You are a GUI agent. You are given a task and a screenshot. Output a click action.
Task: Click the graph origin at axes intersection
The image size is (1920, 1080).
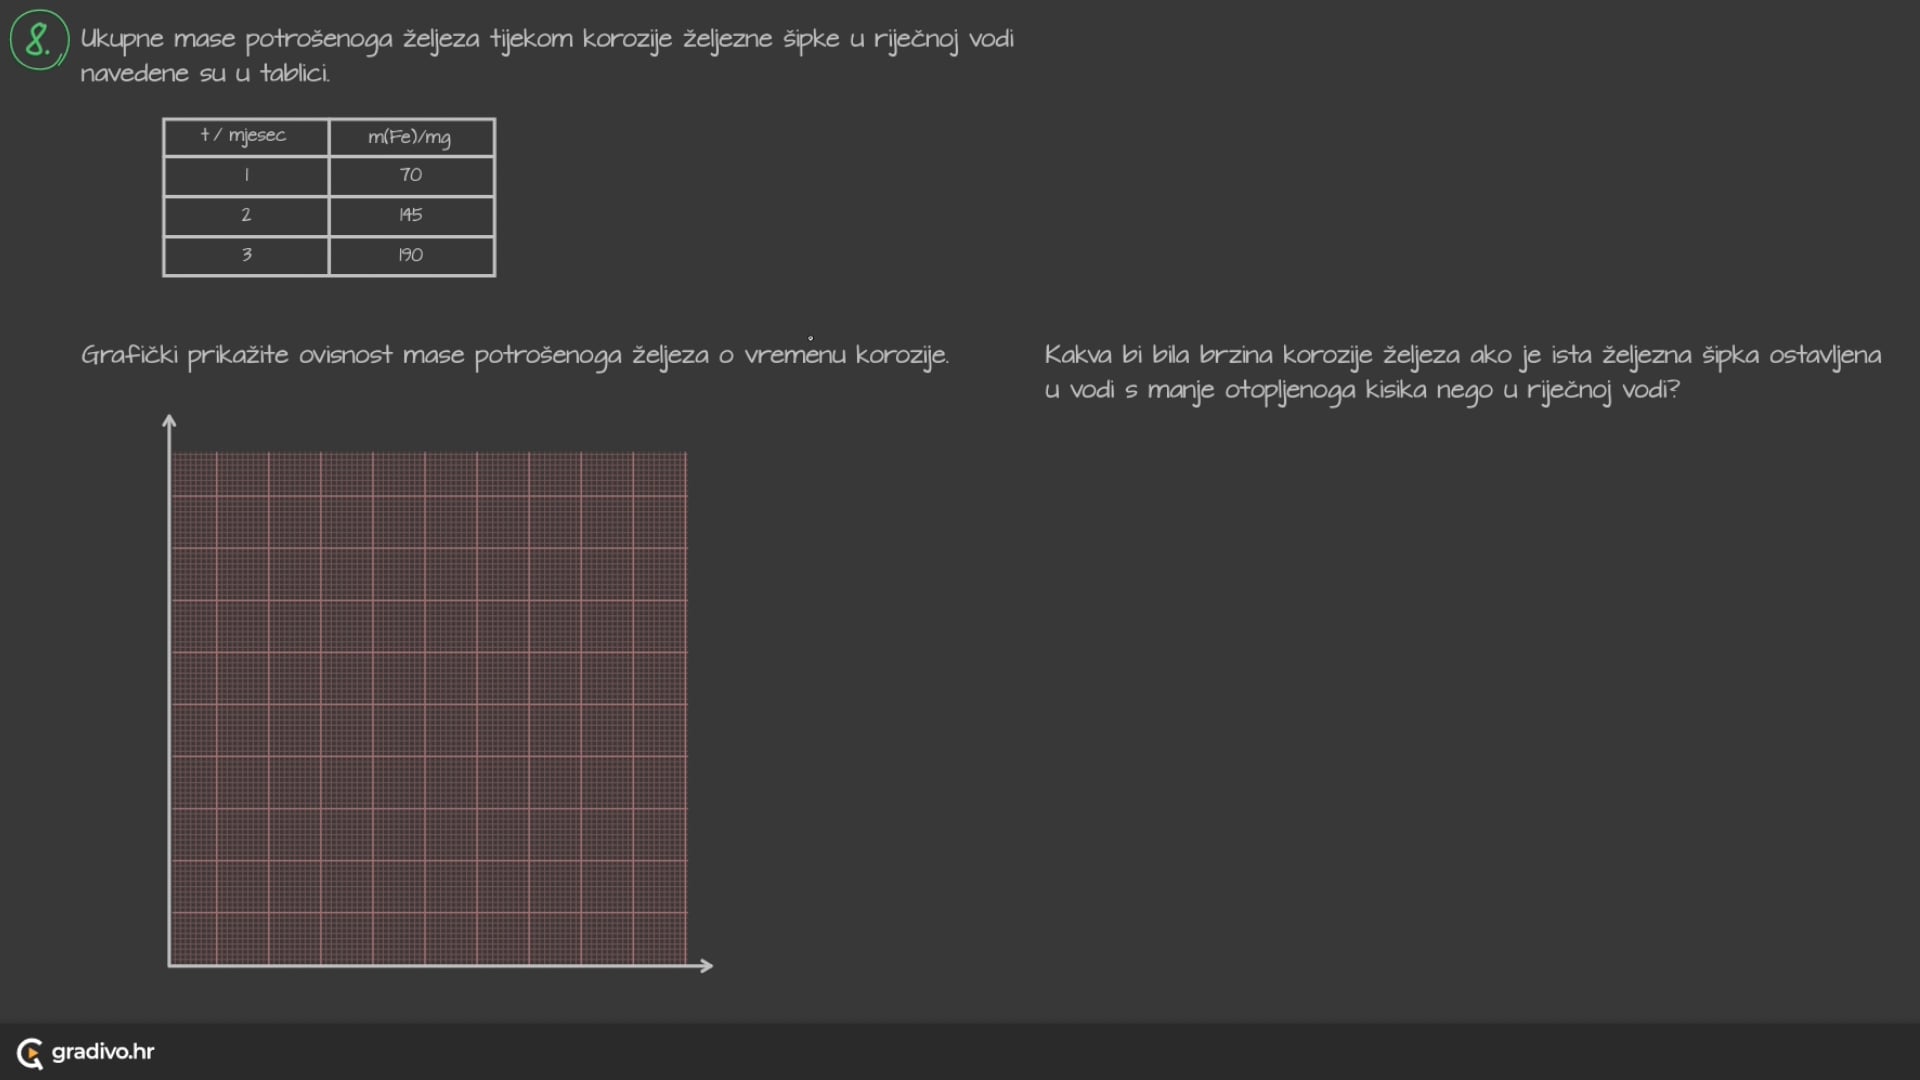(x=170, y=965)
